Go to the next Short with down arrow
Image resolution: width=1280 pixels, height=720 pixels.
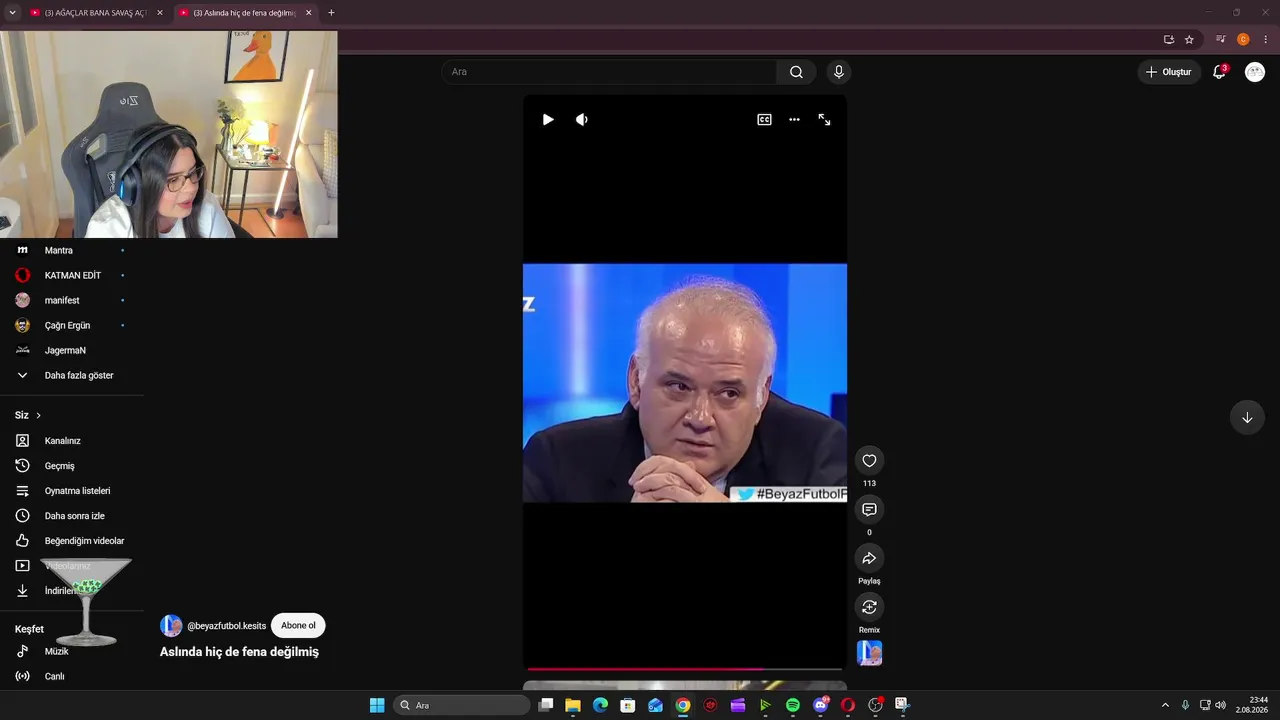click(x=1247, y=418)
